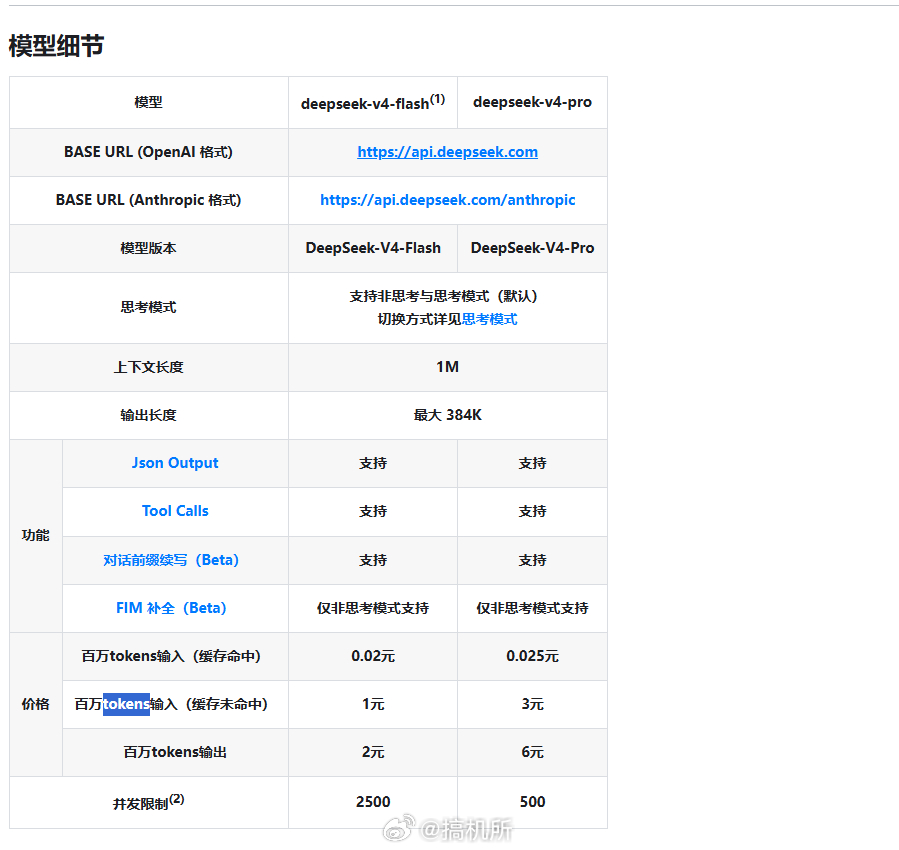Open the 对话前缀续写 (Beta) link
Image resolution: width=899 pixels, height=850 pixels.
click(x=171, y=560)
